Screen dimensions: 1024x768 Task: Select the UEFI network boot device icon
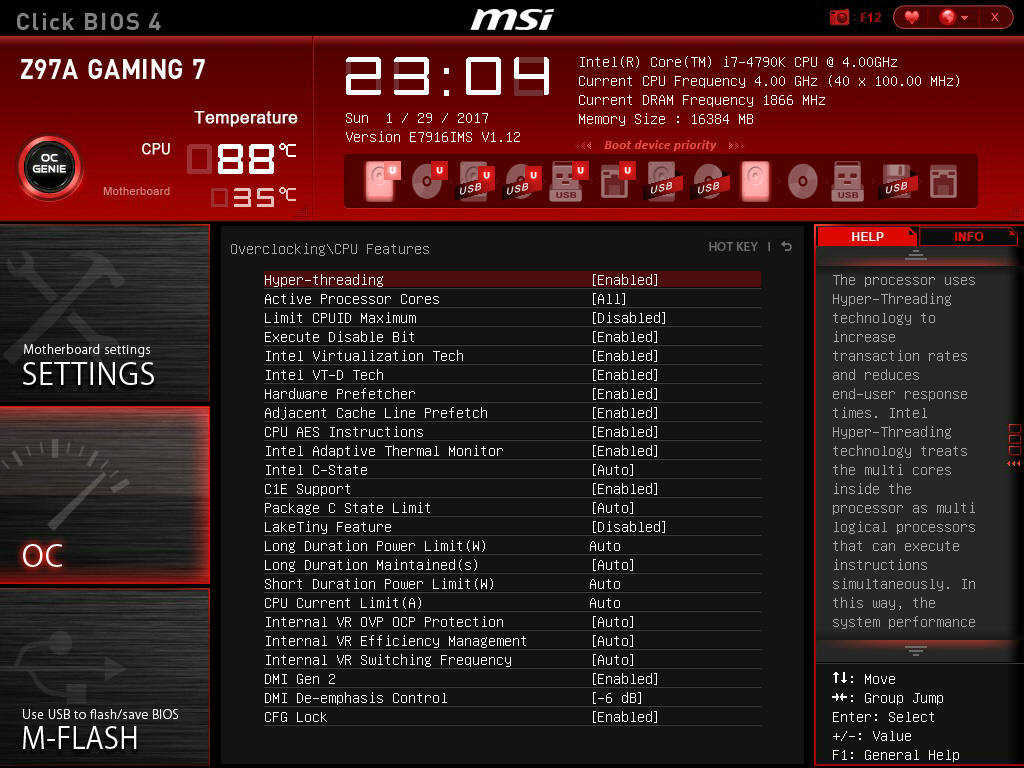click(x=615, y=181)
